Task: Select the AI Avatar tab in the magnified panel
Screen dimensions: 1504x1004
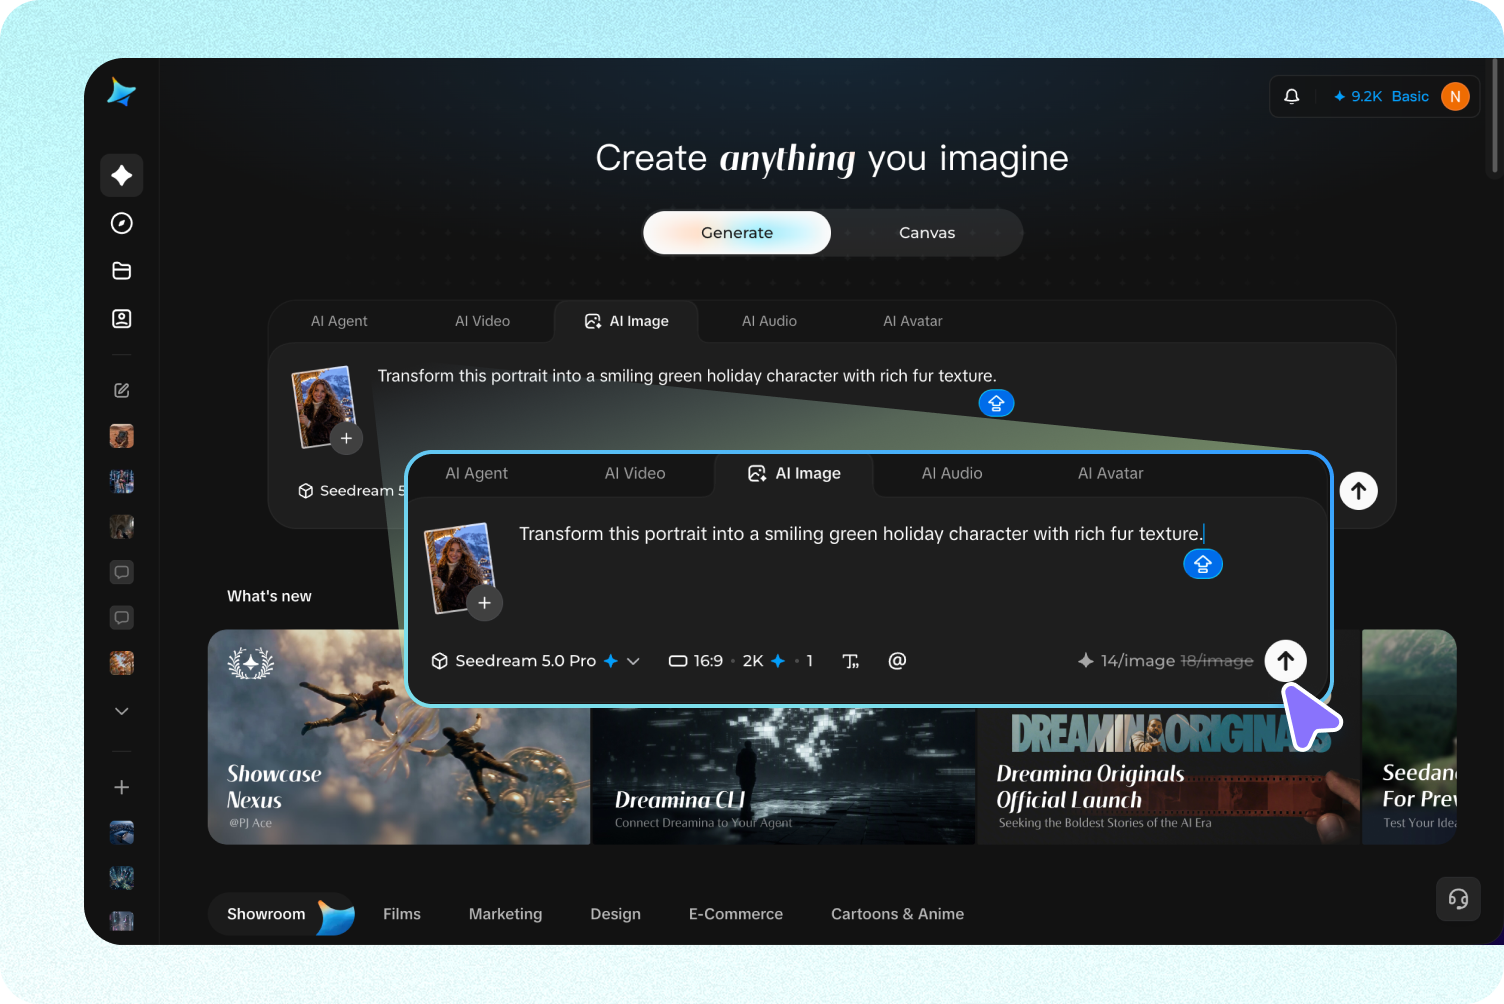Action: tap(1110, 473)
